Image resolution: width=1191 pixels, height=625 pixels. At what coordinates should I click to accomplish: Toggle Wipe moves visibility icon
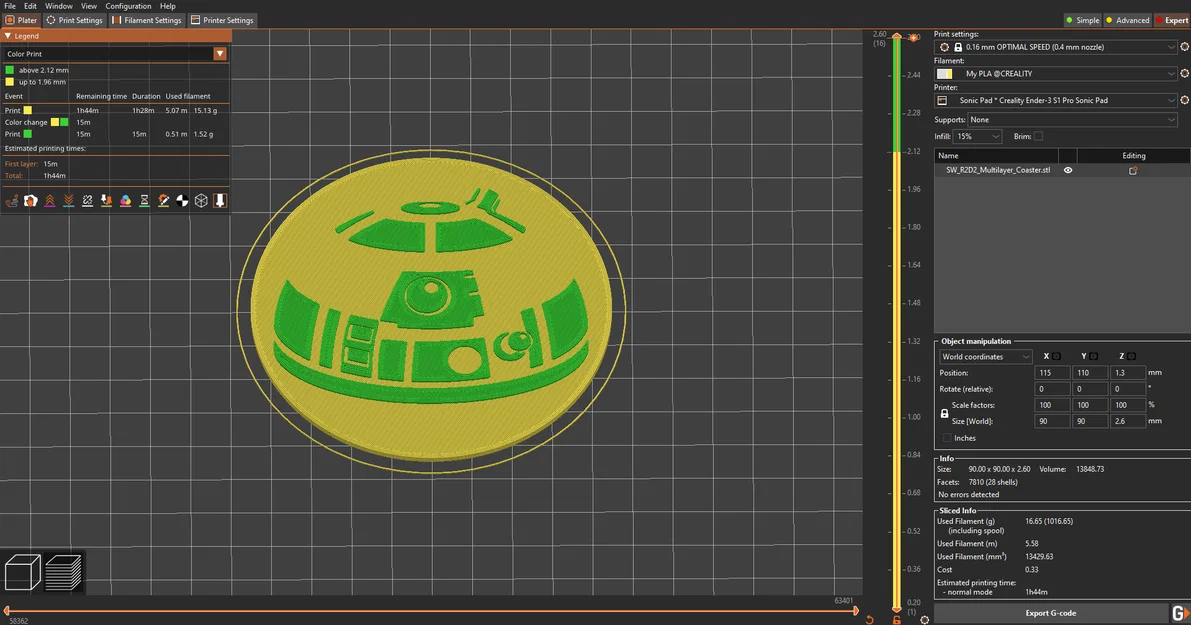click(x=30, y=200)
